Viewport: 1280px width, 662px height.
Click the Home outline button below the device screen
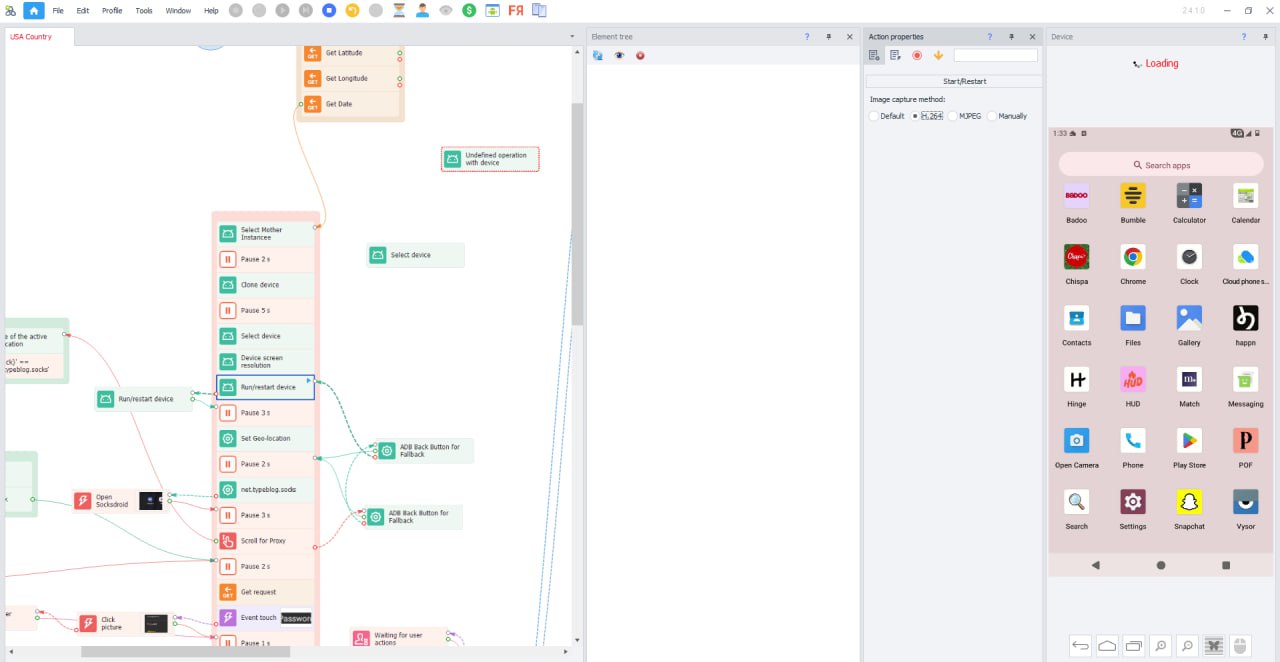click(1107, 646)
